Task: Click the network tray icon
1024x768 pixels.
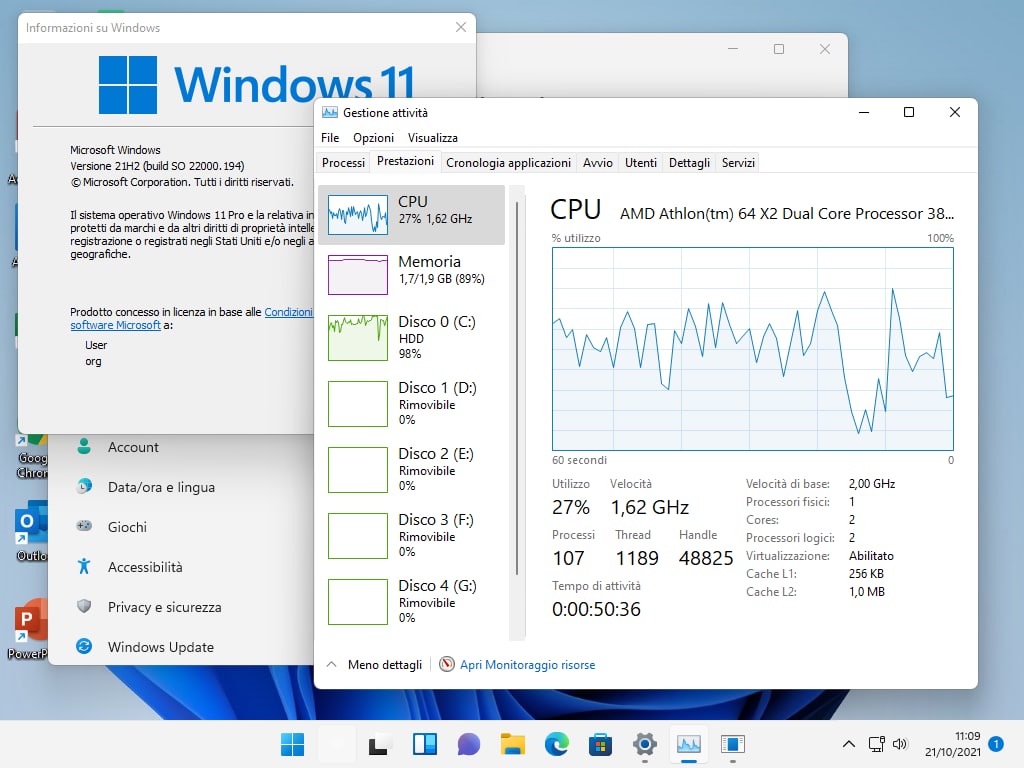Action: [x=876, y=744]
